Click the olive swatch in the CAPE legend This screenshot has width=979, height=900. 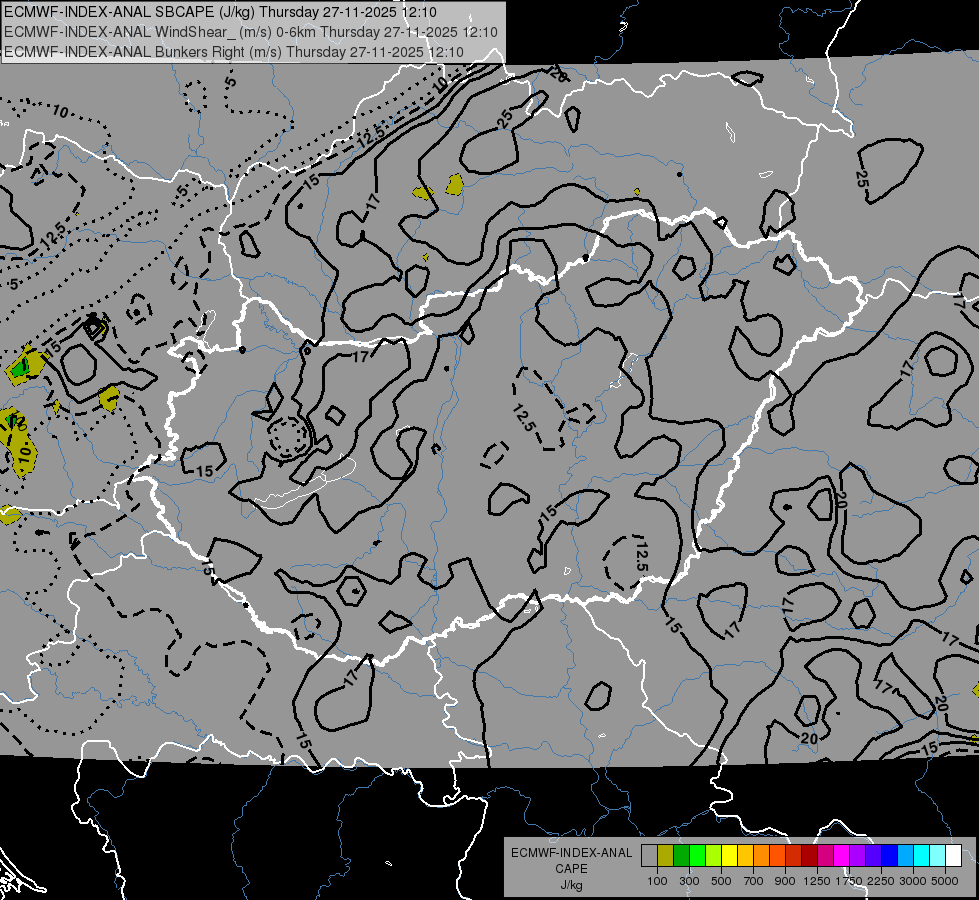pos(666,856)
